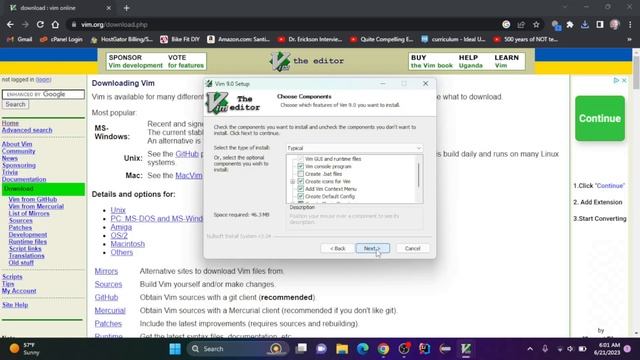
Task: Open About Vim in the vim.org sidebar
Action: pos(17,144)
